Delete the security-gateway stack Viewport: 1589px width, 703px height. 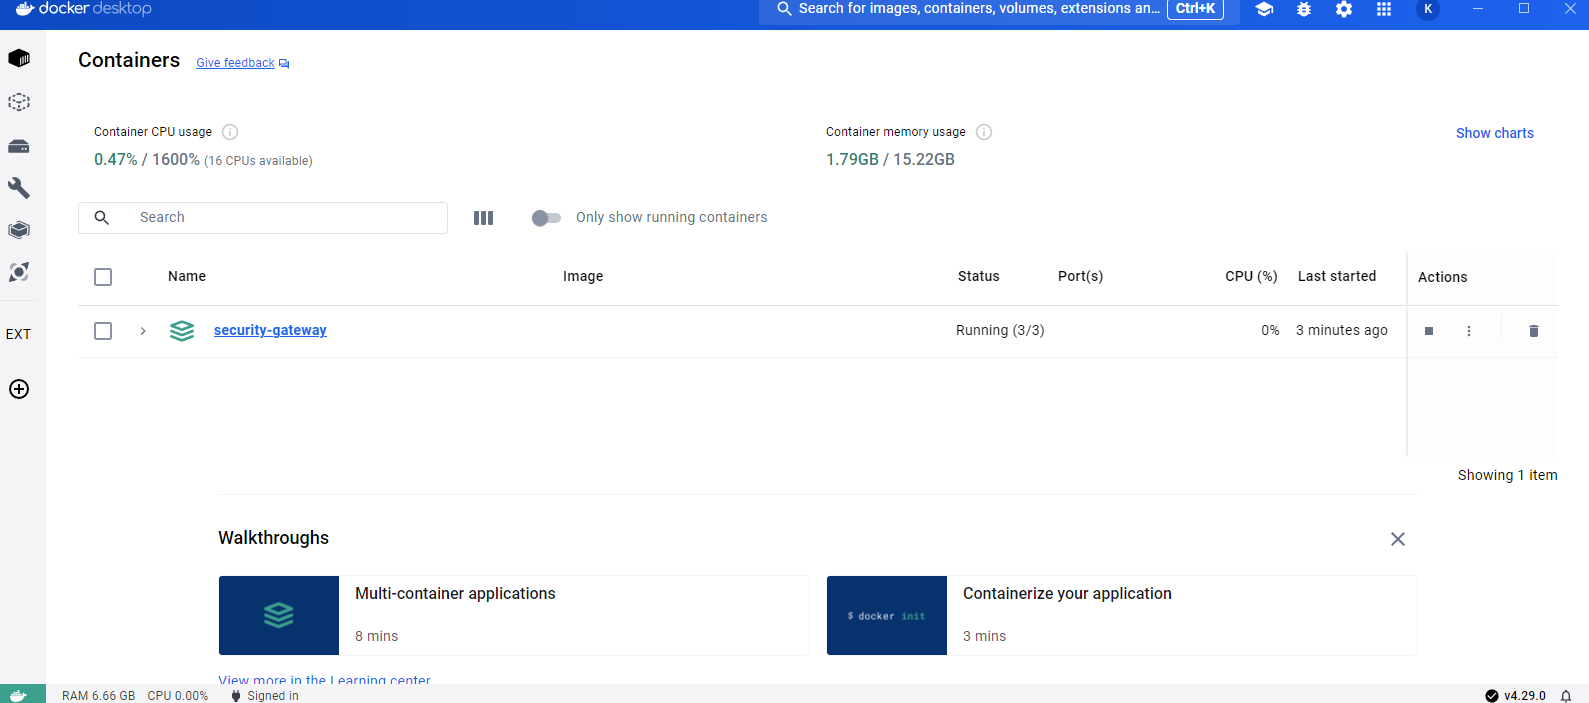1534,331
